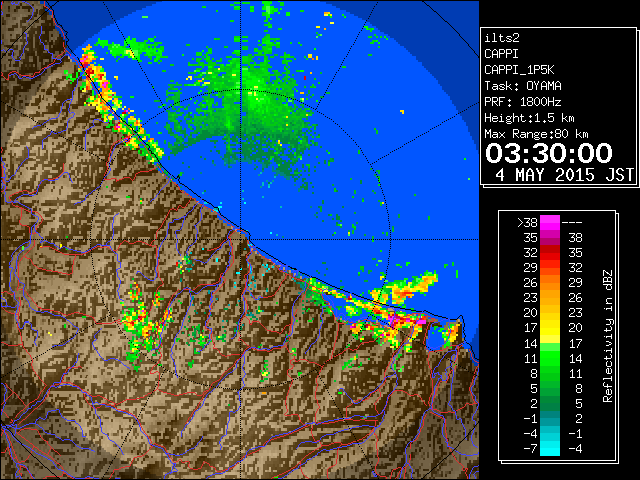Select the "Max Range:80 km" text
This screenshot has height=480, width=640.
(x=536, y=134)
